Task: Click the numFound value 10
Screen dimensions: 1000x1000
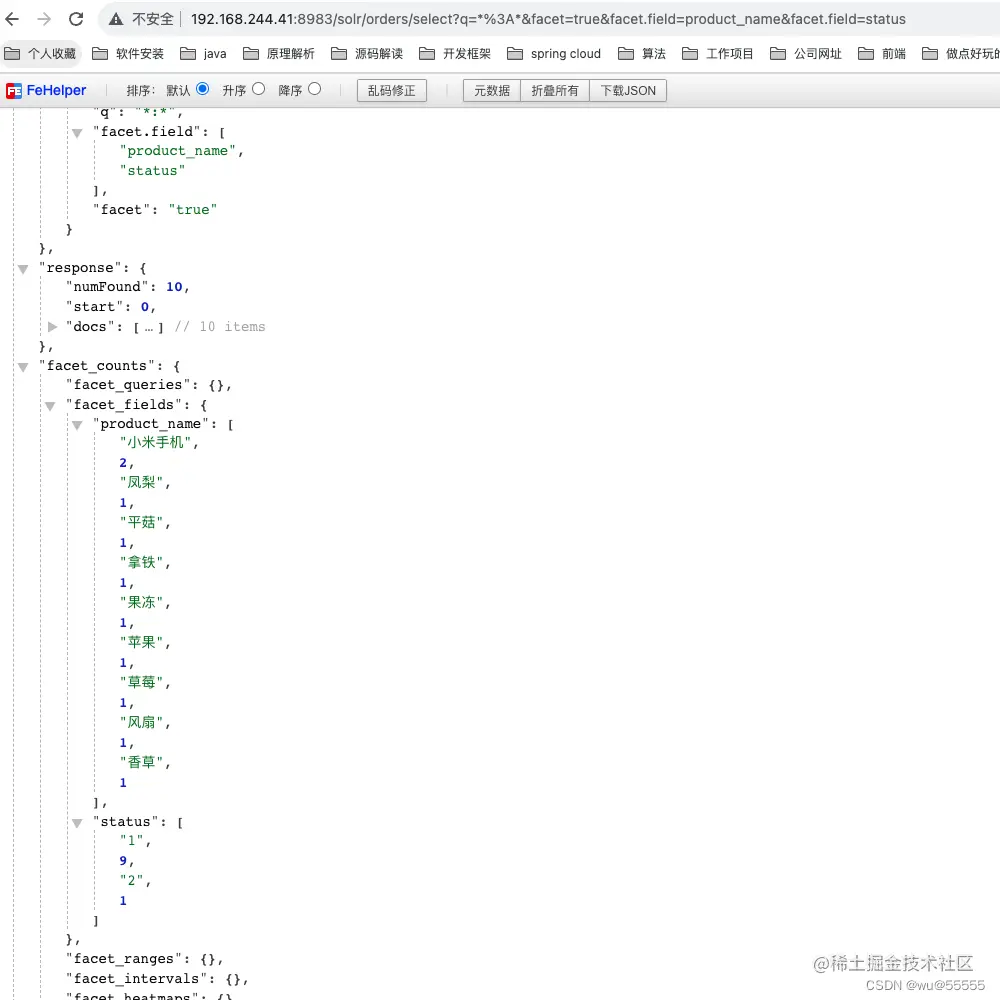Action: (174, 287)
